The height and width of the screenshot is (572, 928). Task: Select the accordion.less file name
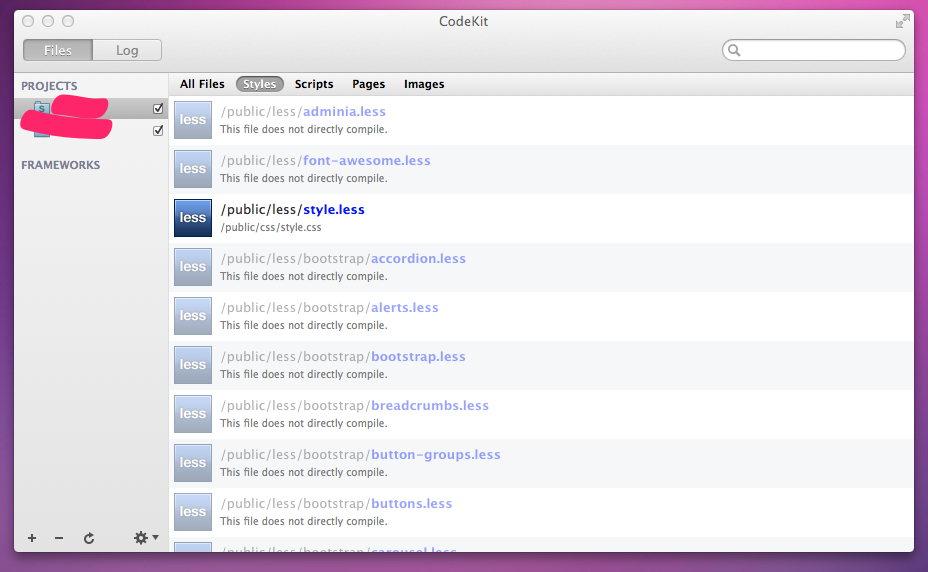click(x=418, y=259)
